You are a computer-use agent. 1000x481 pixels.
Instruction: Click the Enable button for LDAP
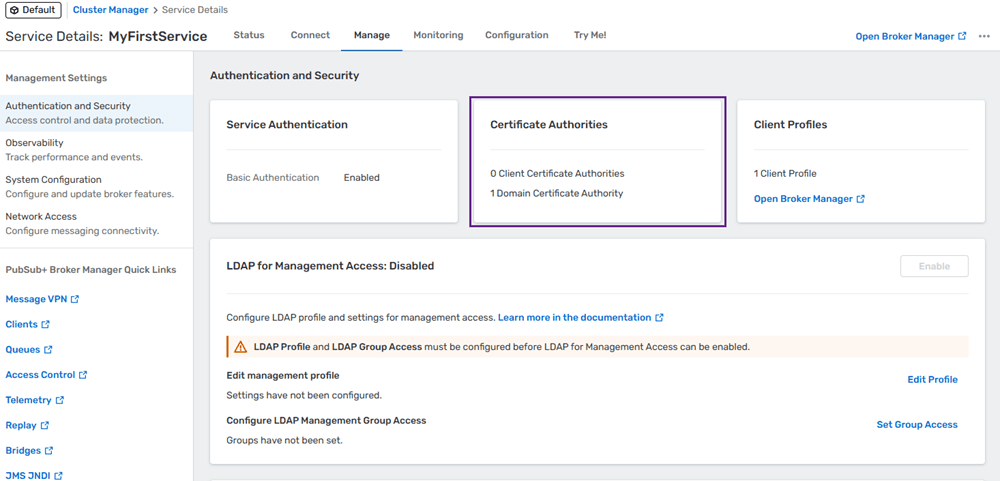point(934,267)
